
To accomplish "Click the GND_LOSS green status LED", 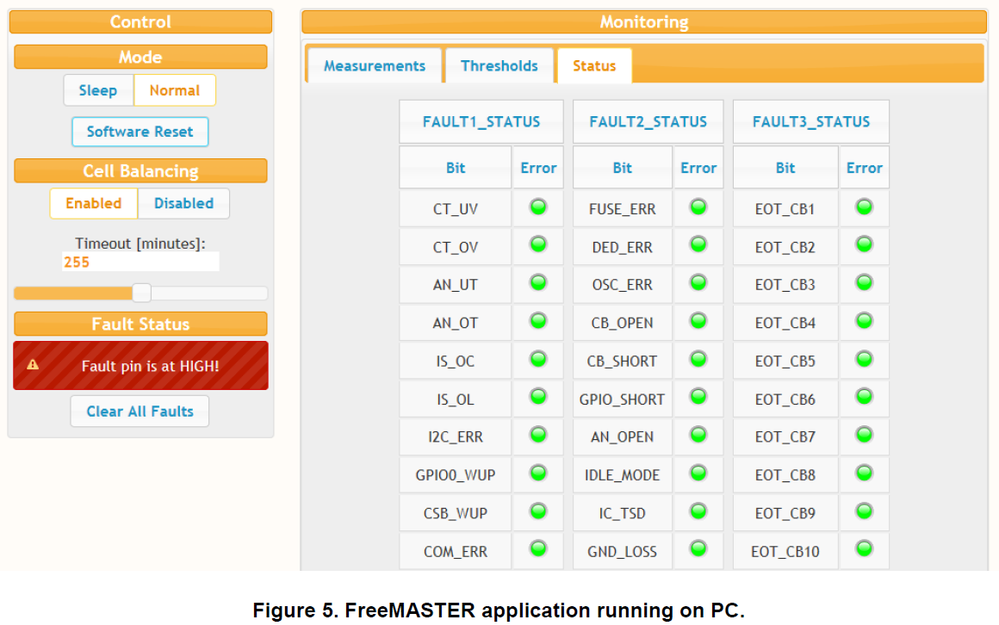I will tap(698, 548).
